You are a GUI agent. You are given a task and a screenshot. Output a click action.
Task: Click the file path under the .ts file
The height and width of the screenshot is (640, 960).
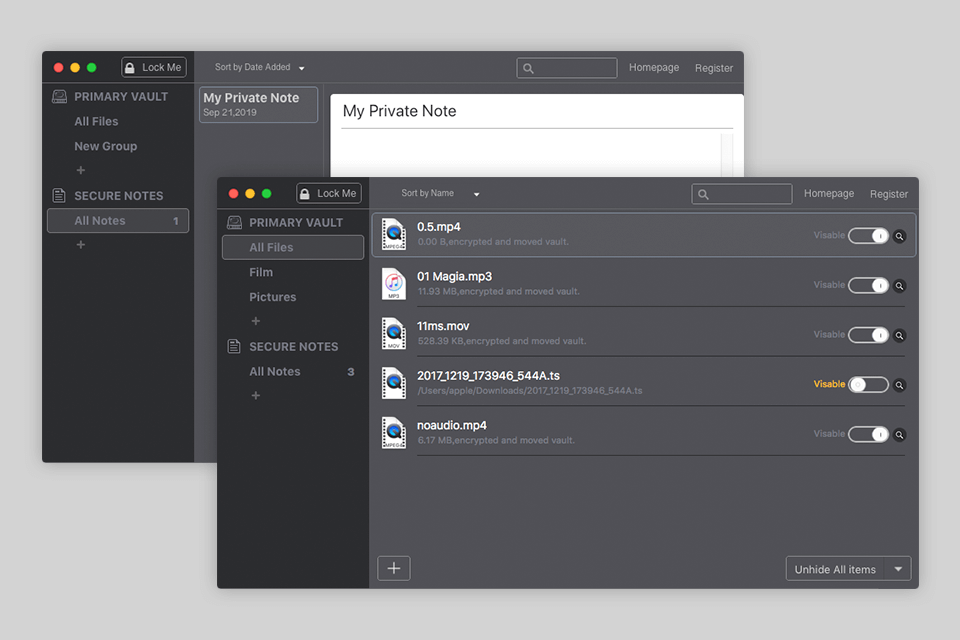coord(530,391)
